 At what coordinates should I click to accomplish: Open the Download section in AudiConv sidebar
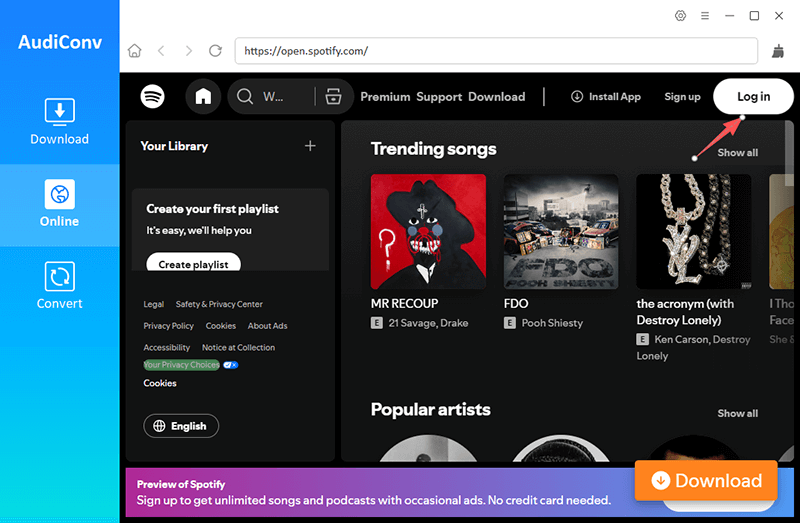pos(60,121)
